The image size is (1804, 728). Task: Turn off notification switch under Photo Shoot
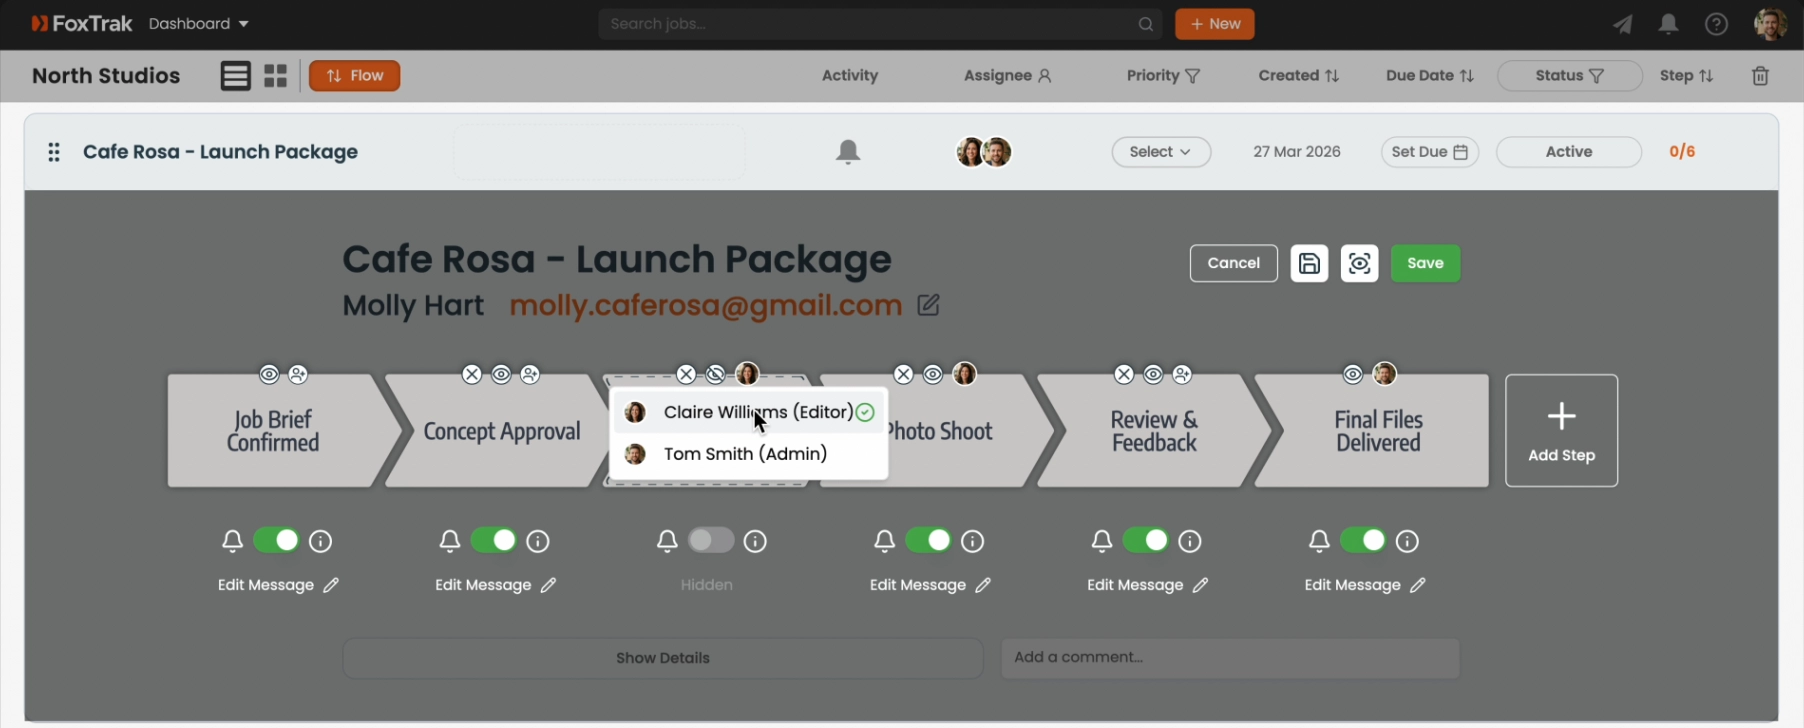coord(928,541)
